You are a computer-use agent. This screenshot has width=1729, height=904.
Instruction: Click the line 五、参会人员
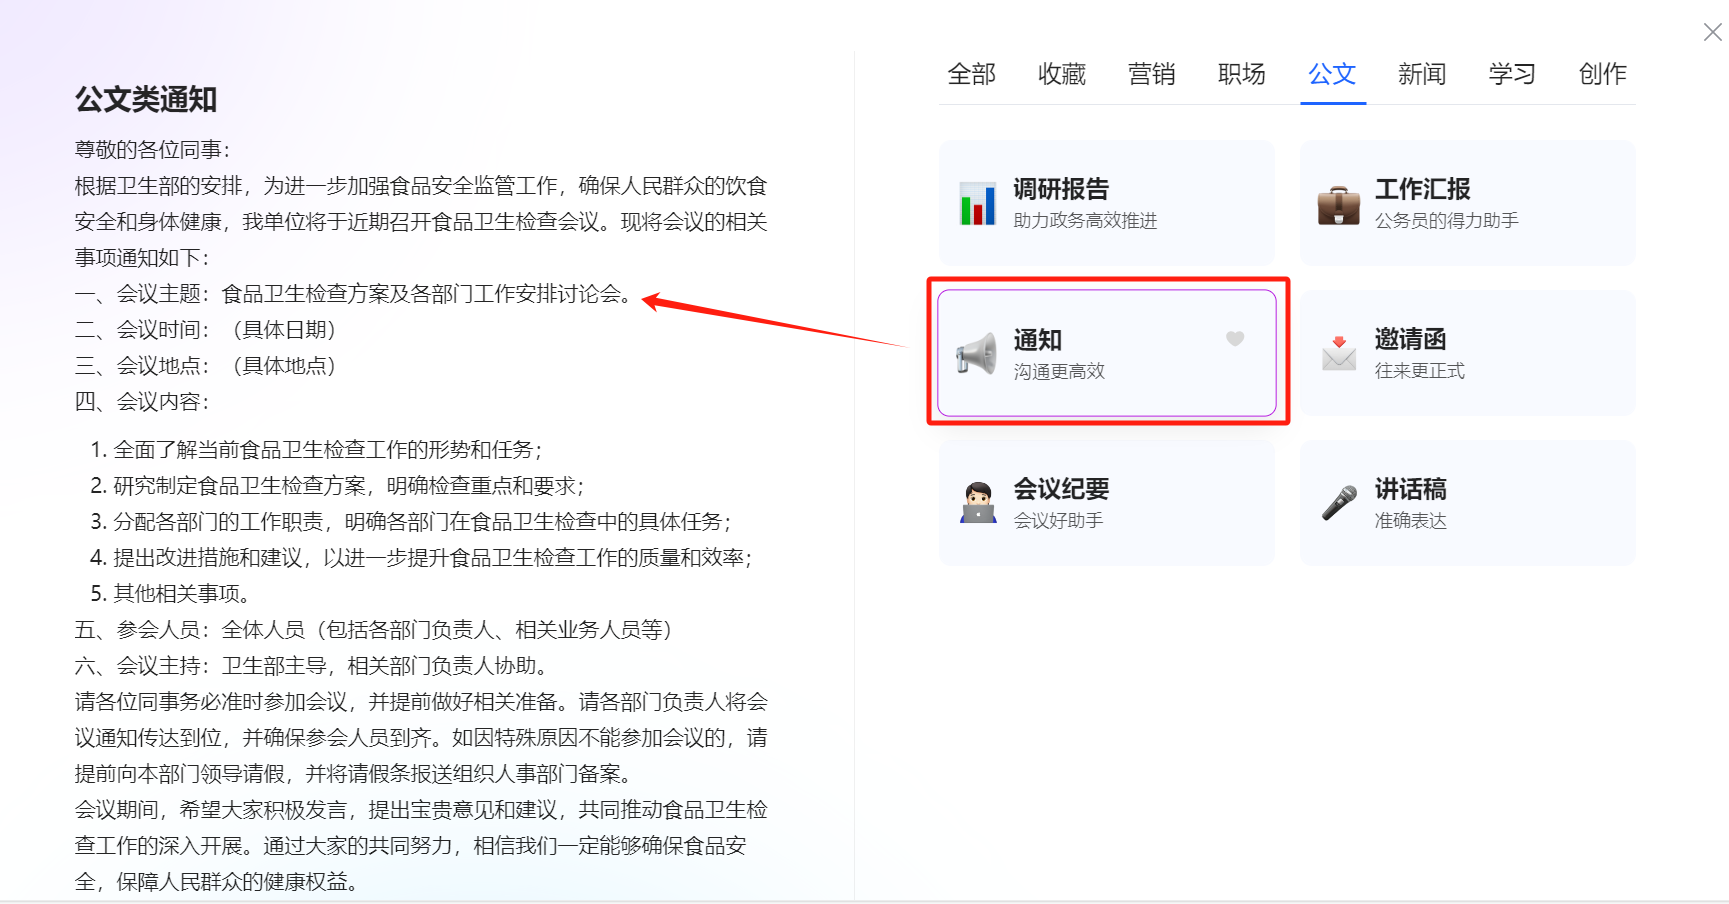(x=375, y=630)
